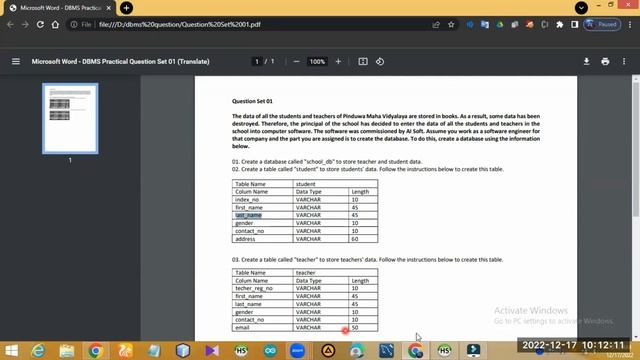Image resolution: width=640 pixels, height=360 pixels.
Task: Open the PDF viewer sidebar menu icon
Action: [x=16, y=62]
